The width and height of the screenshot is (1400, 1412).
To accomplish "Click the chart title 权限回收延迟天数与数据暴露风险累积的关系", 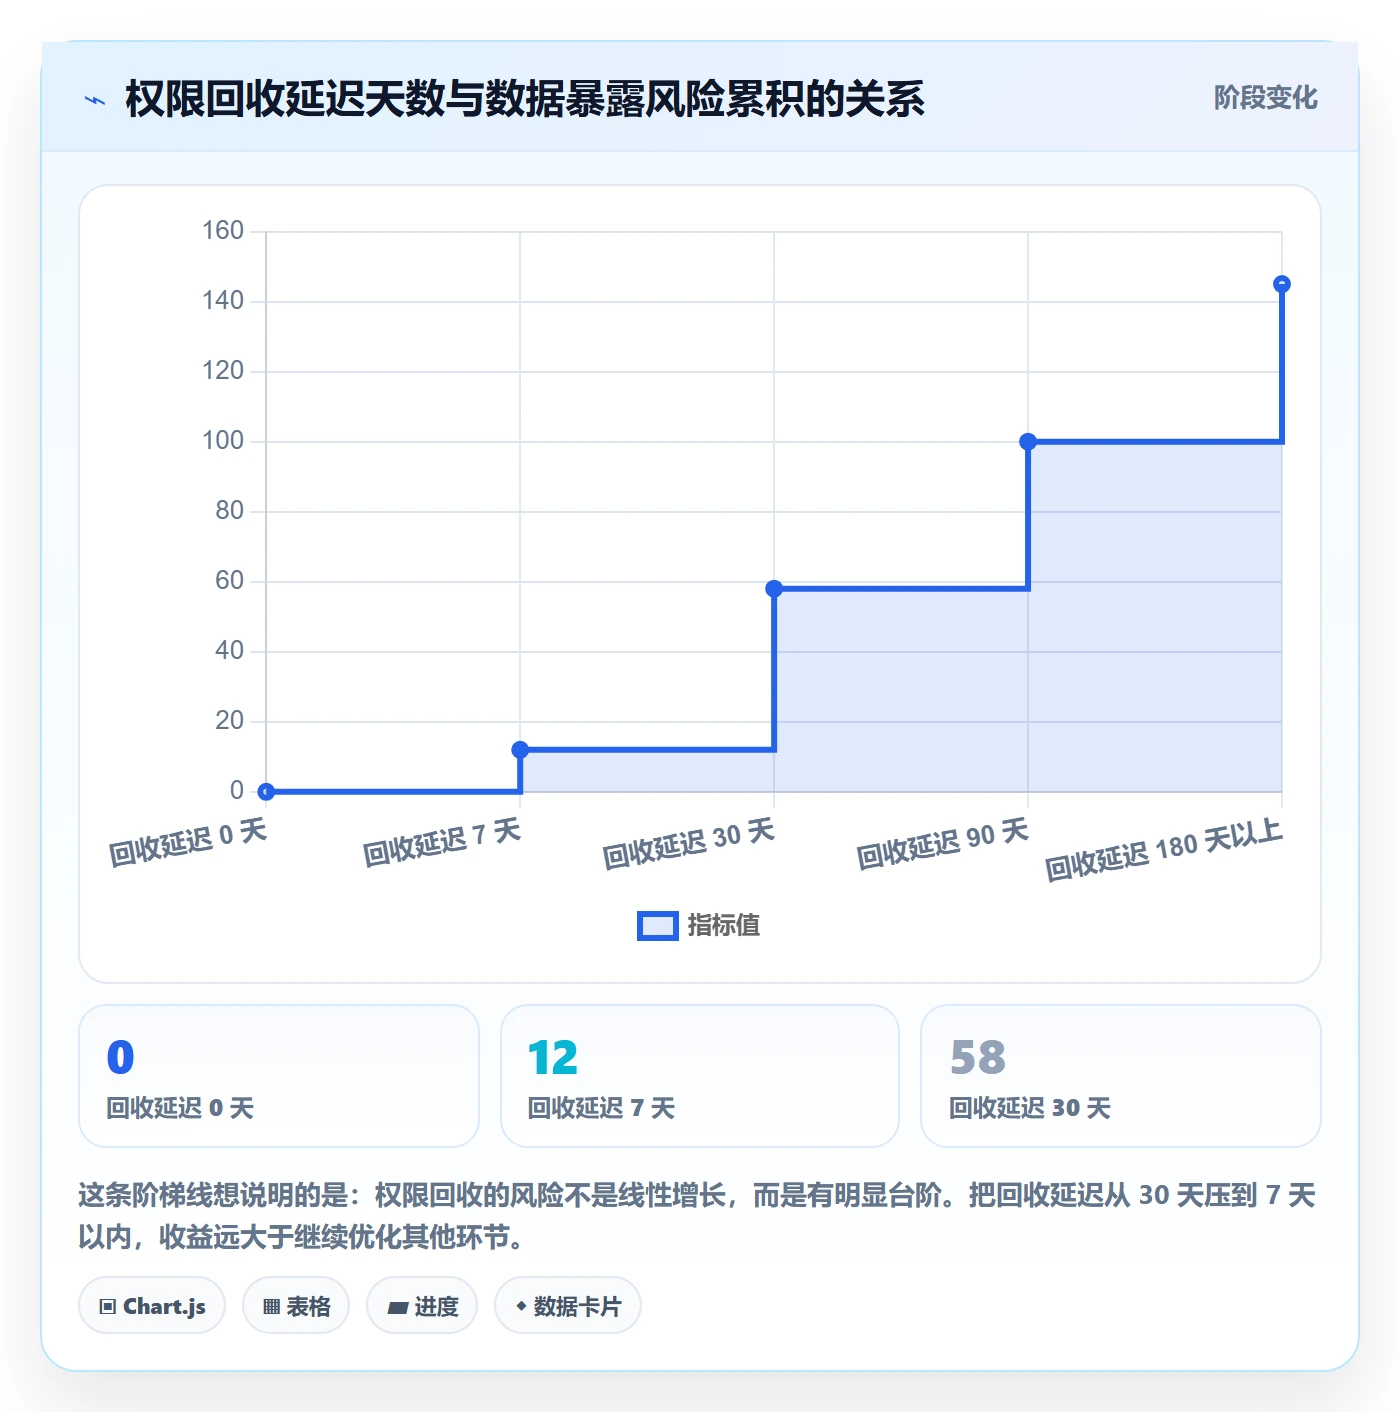I will click(525, 99).
